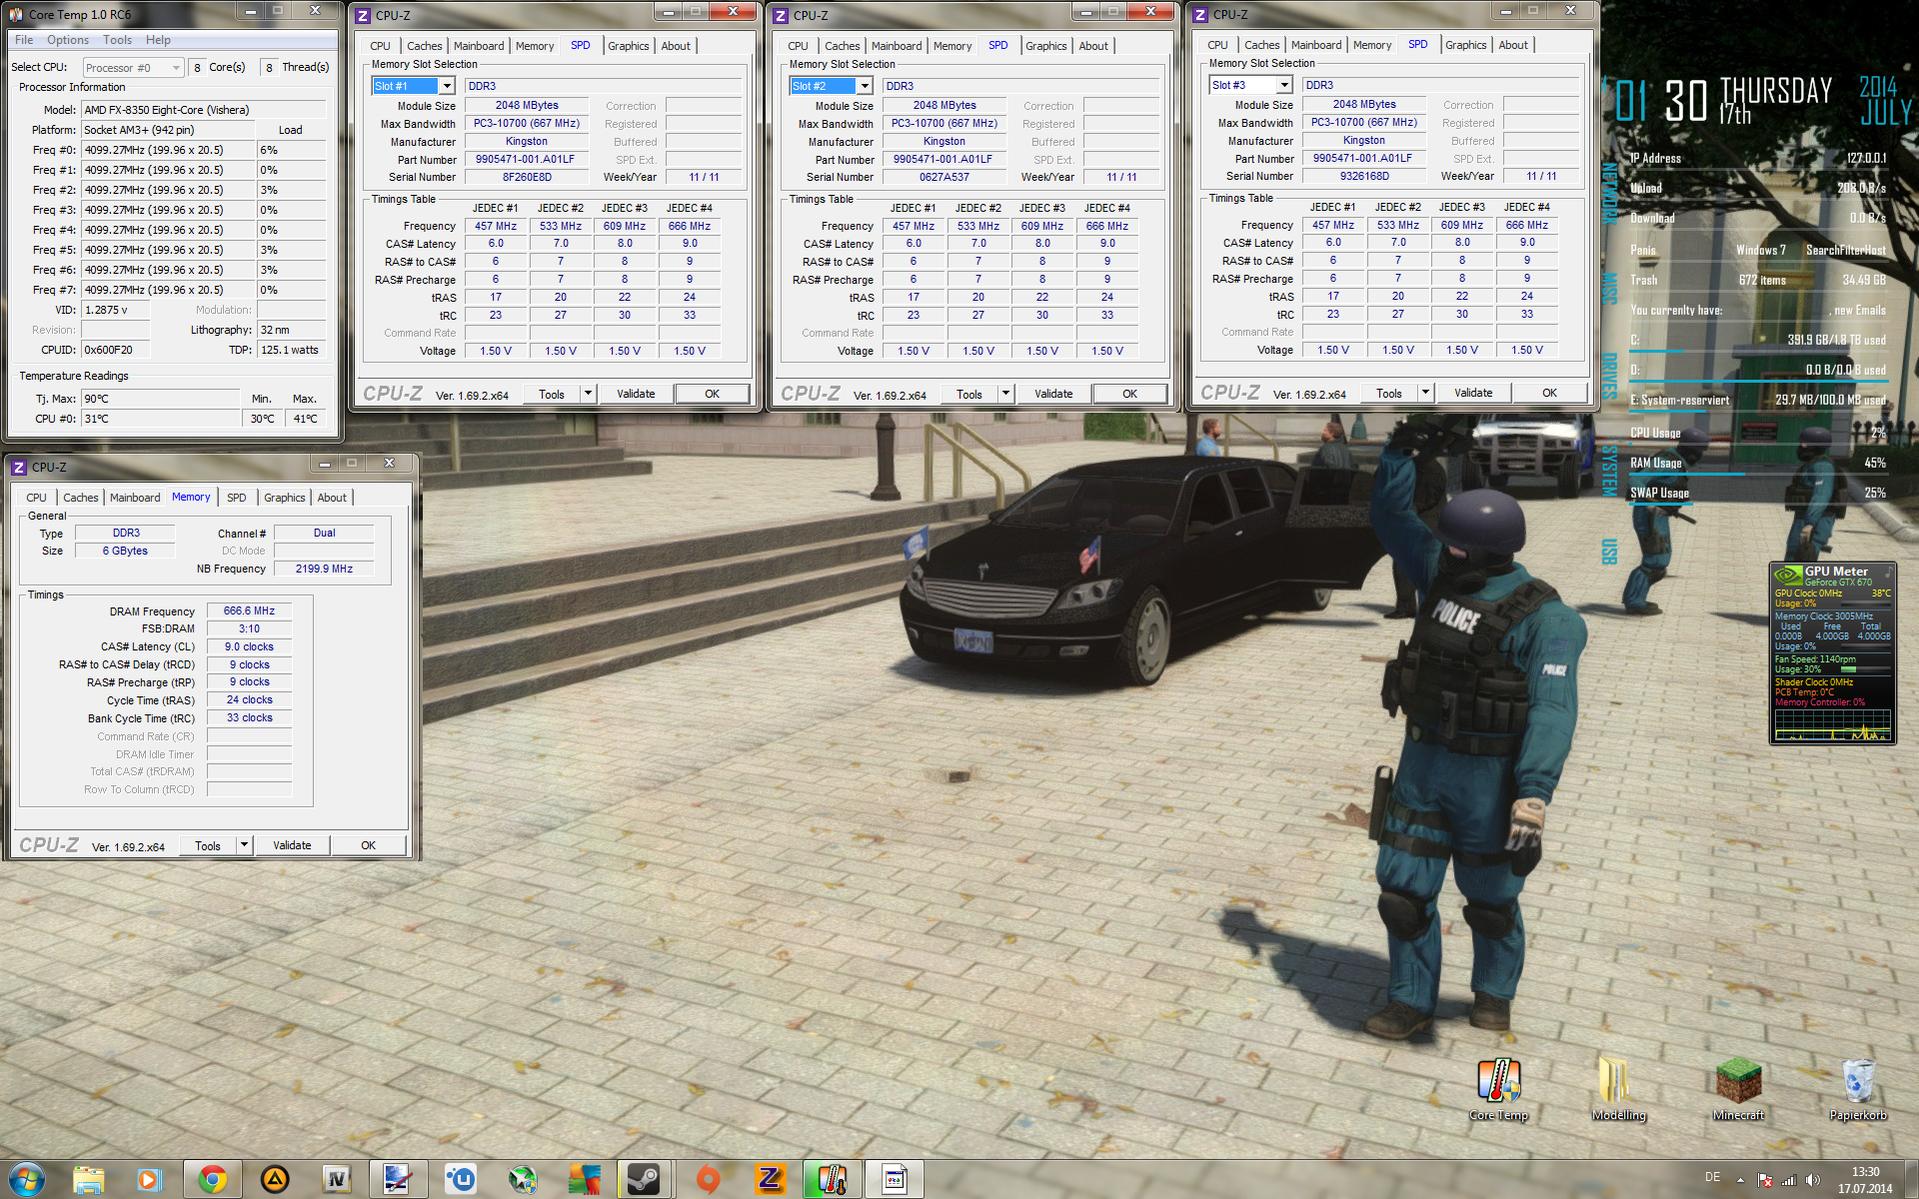
Task: Click the Nvidia logo on GPU Meter gadget
Action: coord(1787,575)
